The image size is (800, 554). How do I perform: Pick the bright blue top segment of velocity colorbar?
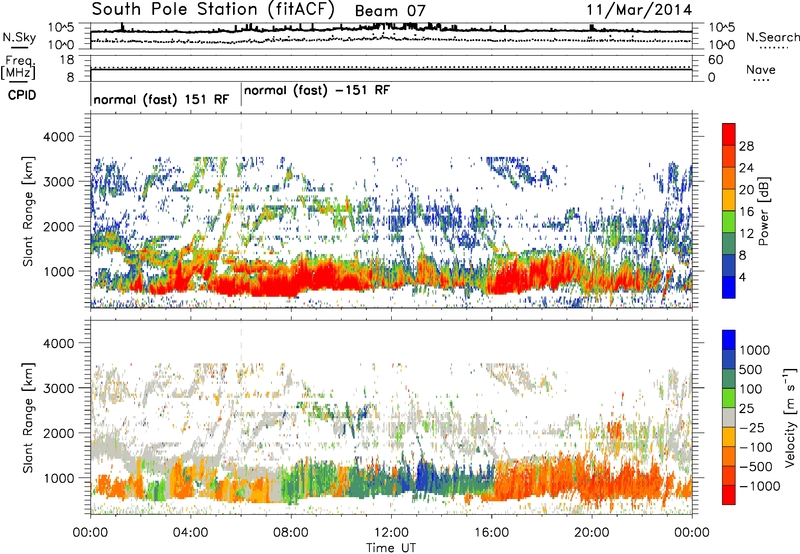729,340
